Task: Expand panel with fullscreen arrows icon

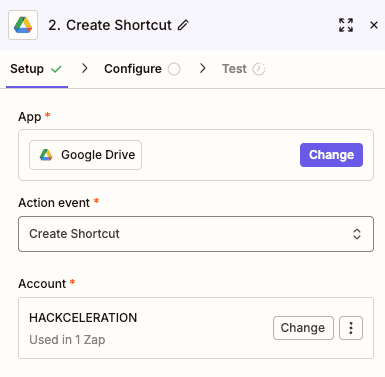Action: (x=346, y=25)
